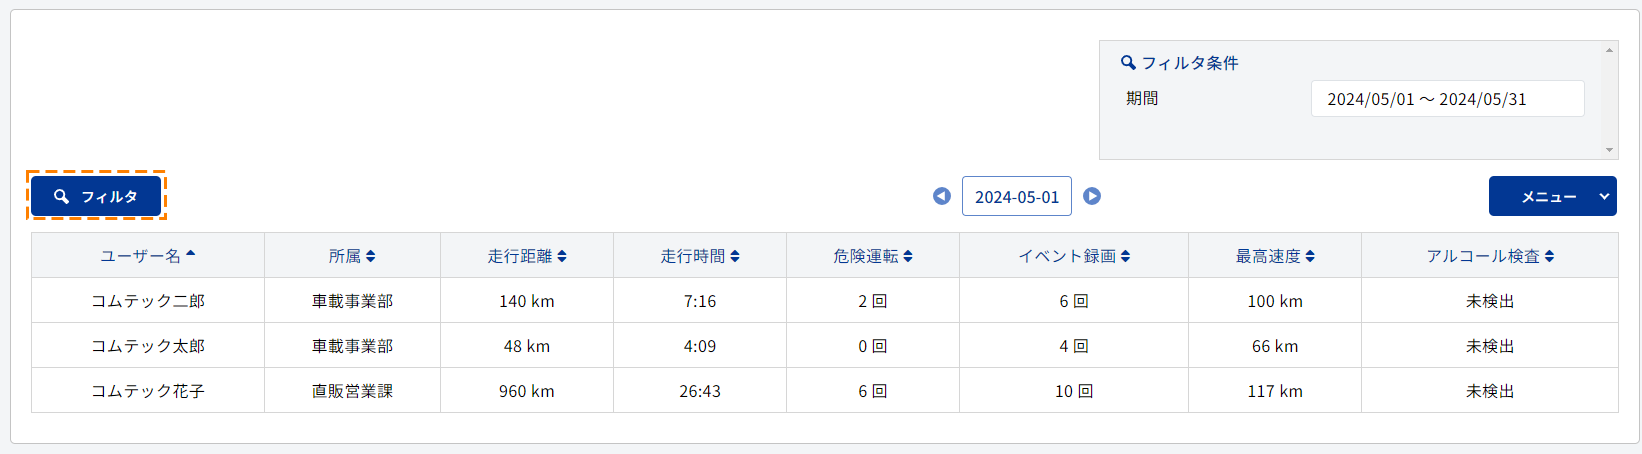
Task: Sort by ユーザー名 column arrow
Action: pyautogui.click(x=191, y=254)
